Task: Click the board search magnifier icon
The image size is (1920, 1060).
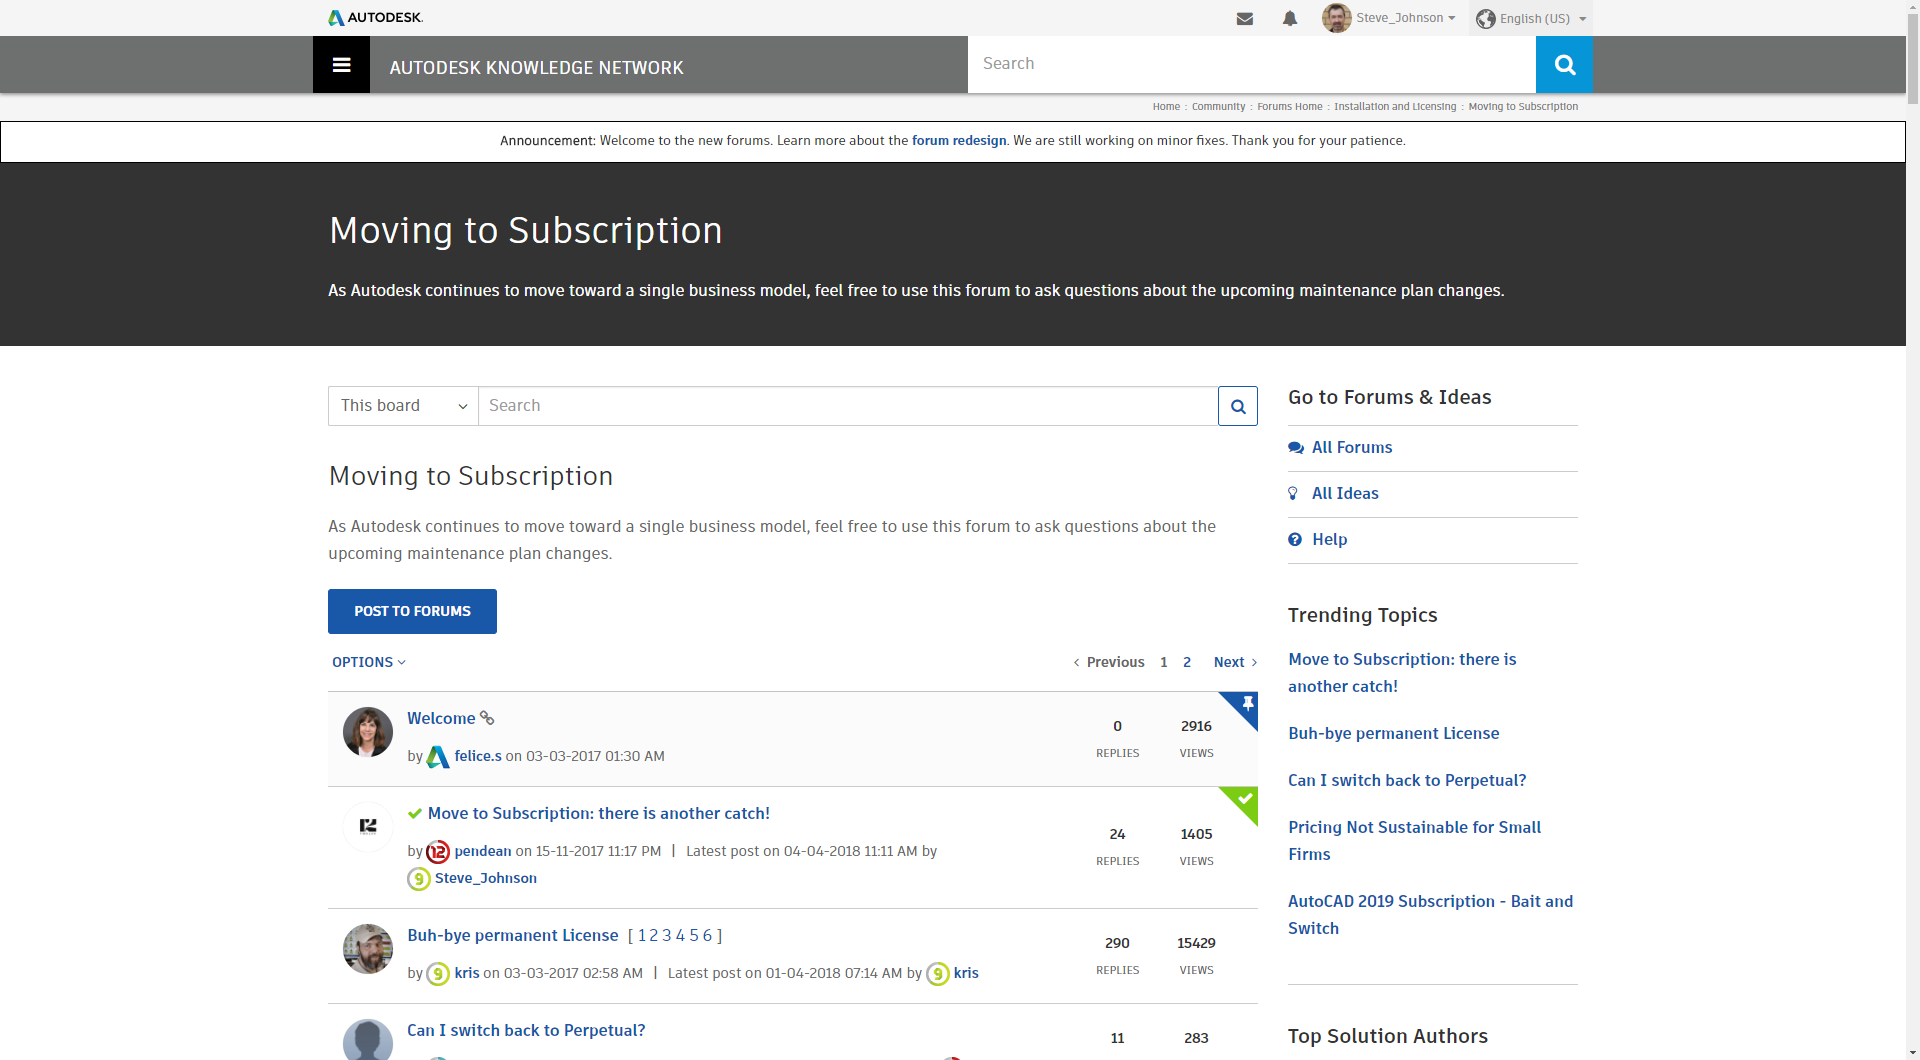Action: 1238,406
